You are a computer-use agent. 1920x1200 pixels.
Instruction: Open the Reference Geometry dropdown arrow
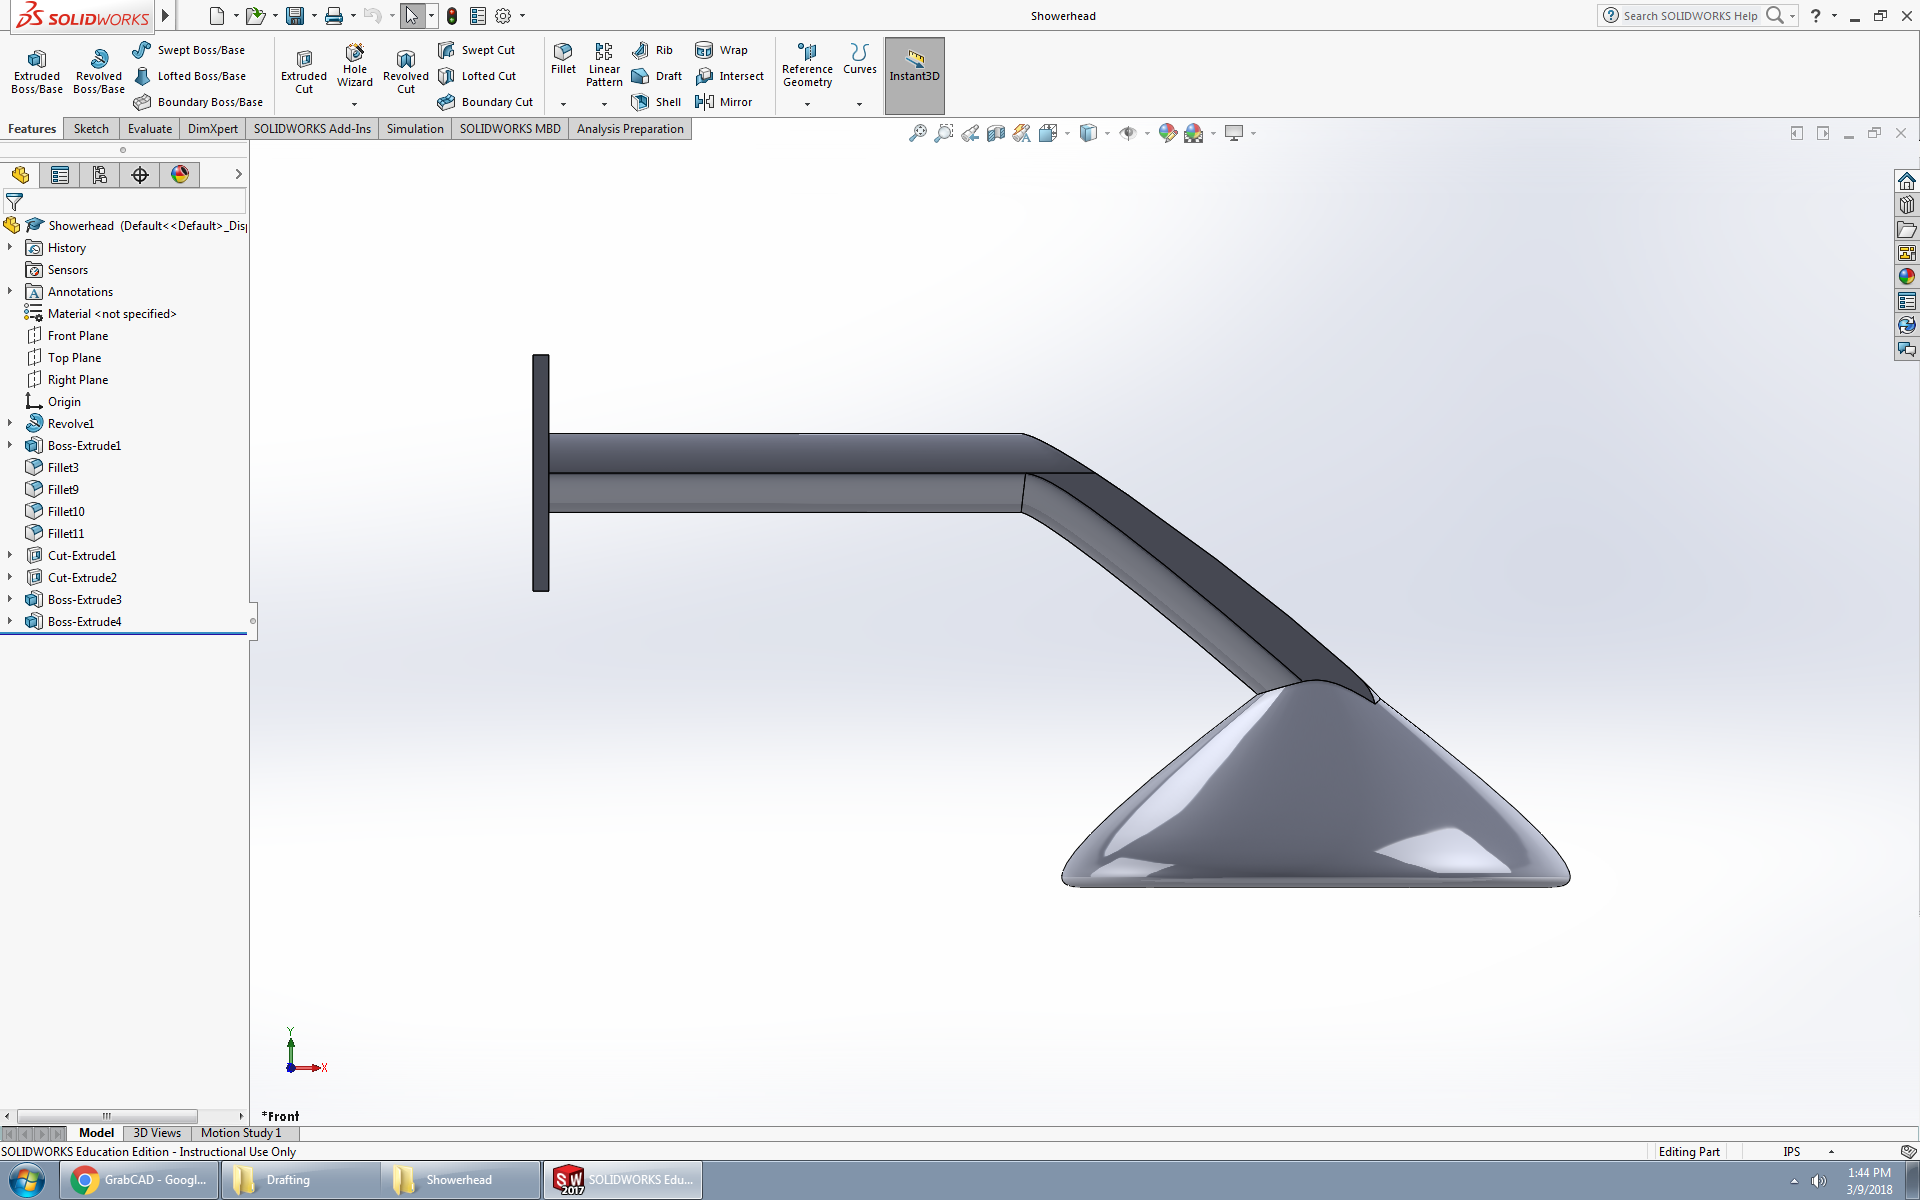pos(807,104)
